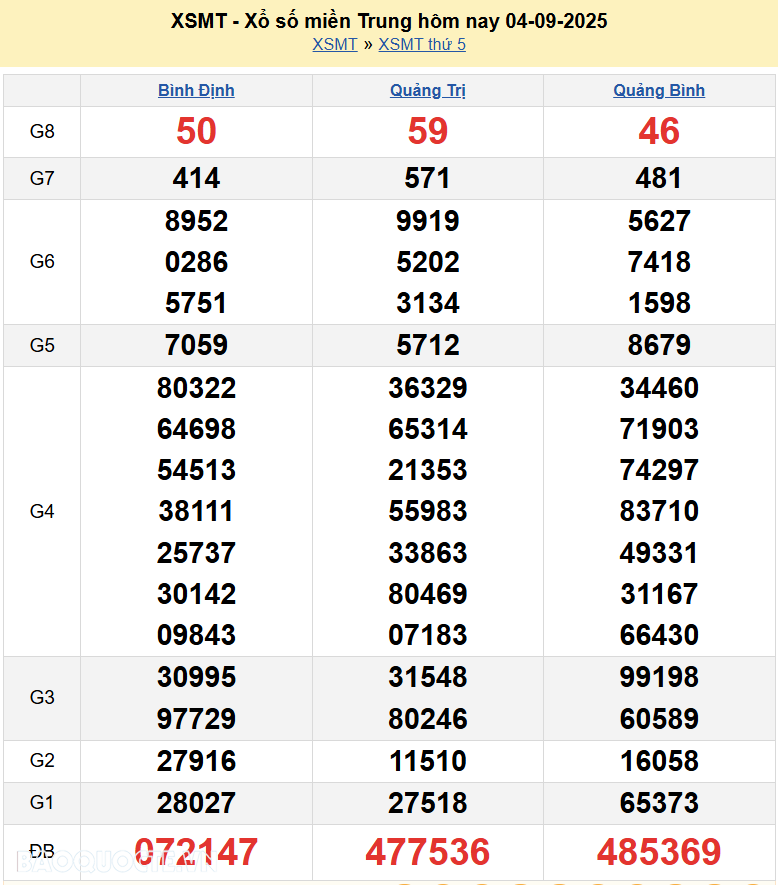This screenshot has width=778, height=885.
Task: Select Bình Định G2 number 27916
Action: (x=196, y=761)
